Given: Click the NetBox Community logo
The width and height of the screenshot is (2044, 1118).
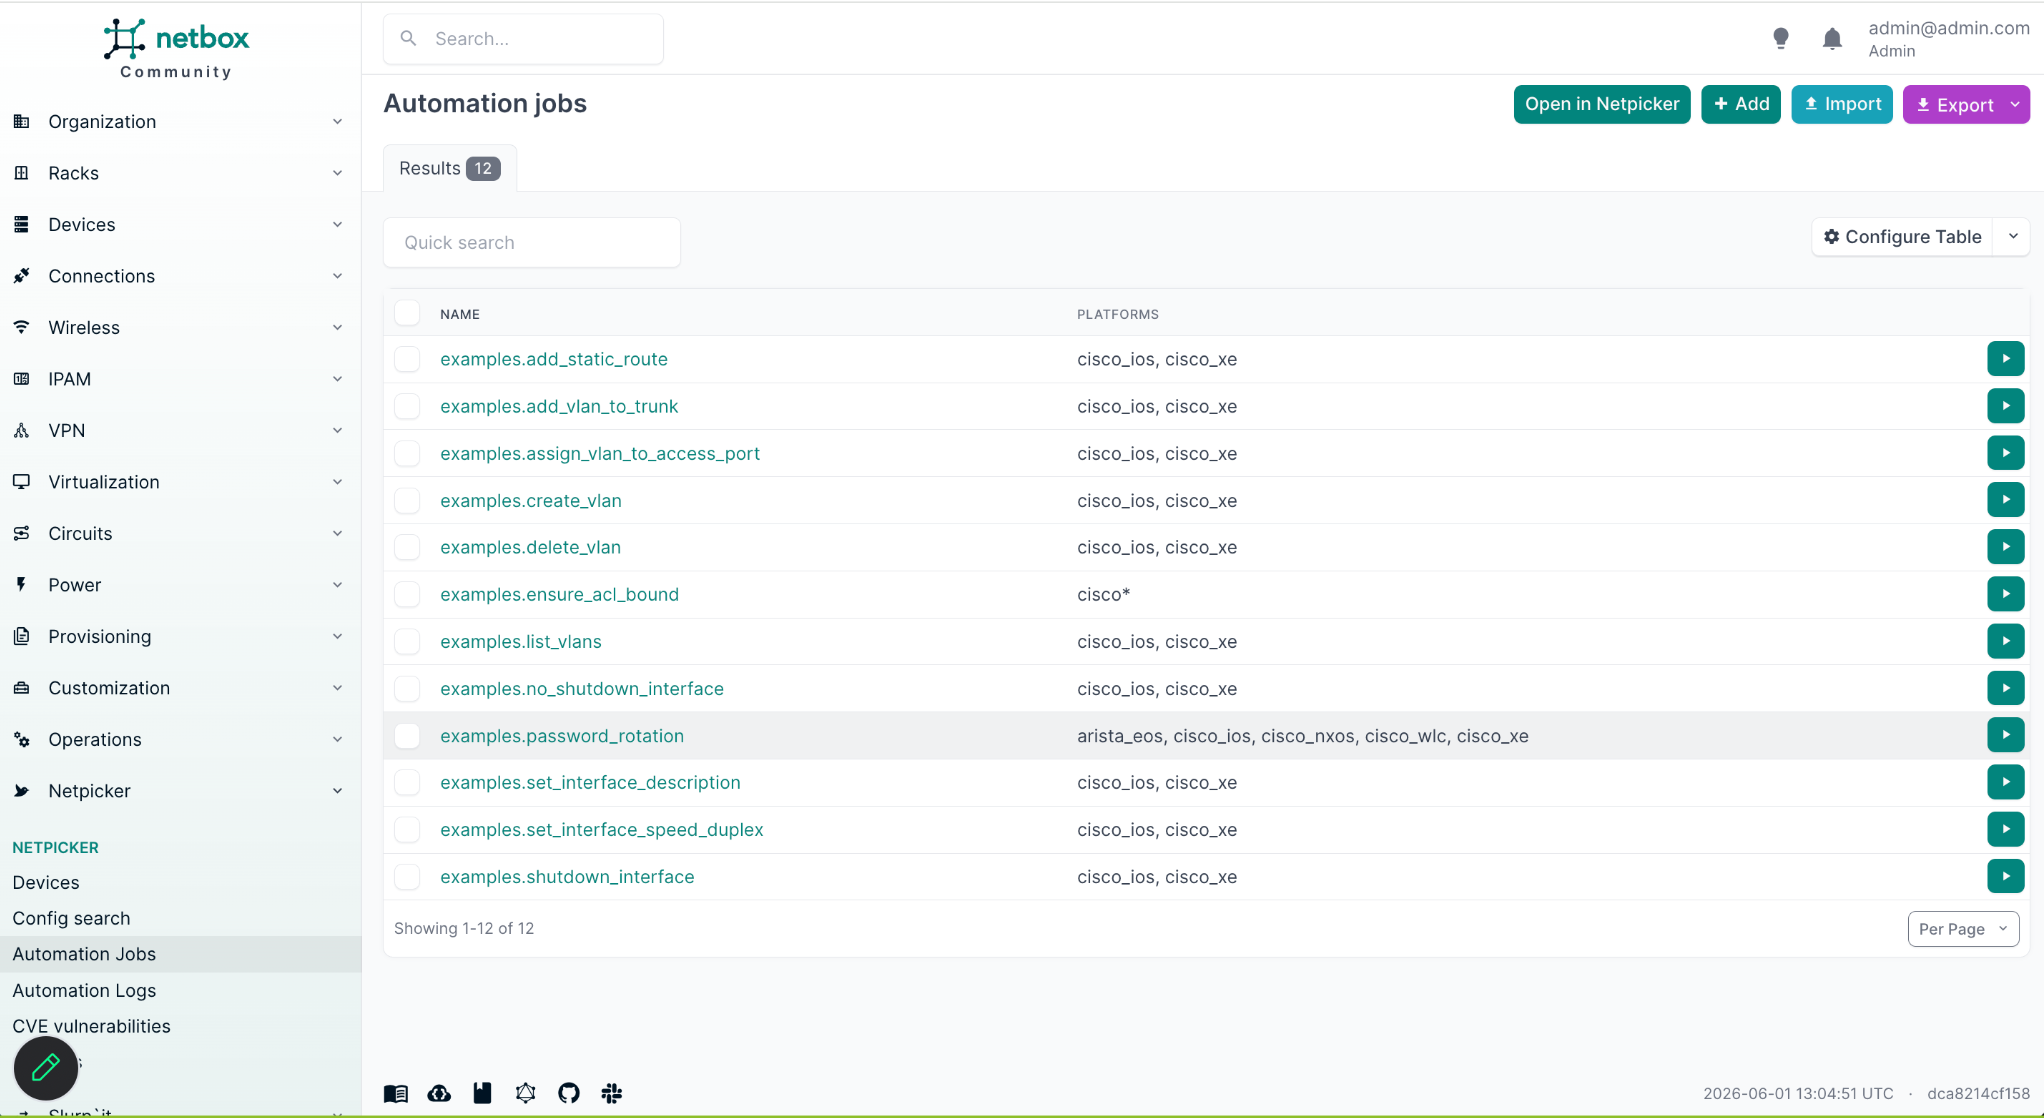Looking at the screenshot, I should click(x=176, y=50).
